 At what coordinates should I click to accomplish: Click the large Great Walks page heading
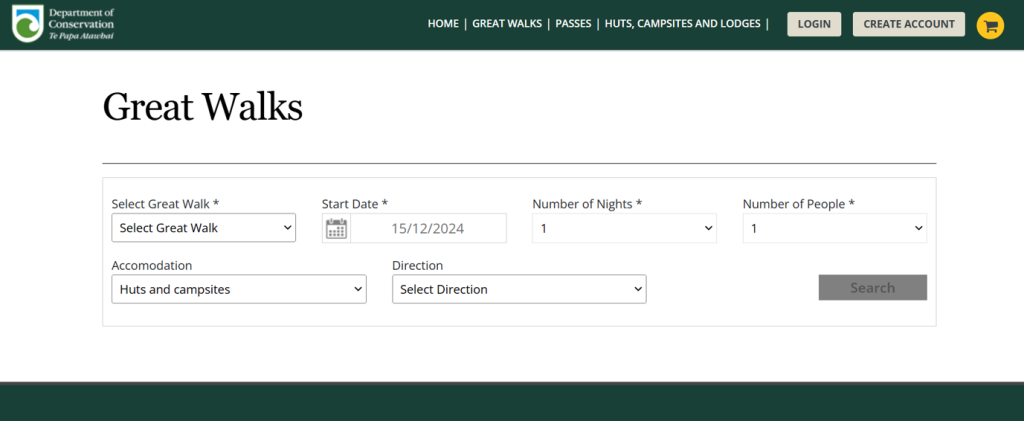click(202, 106)
